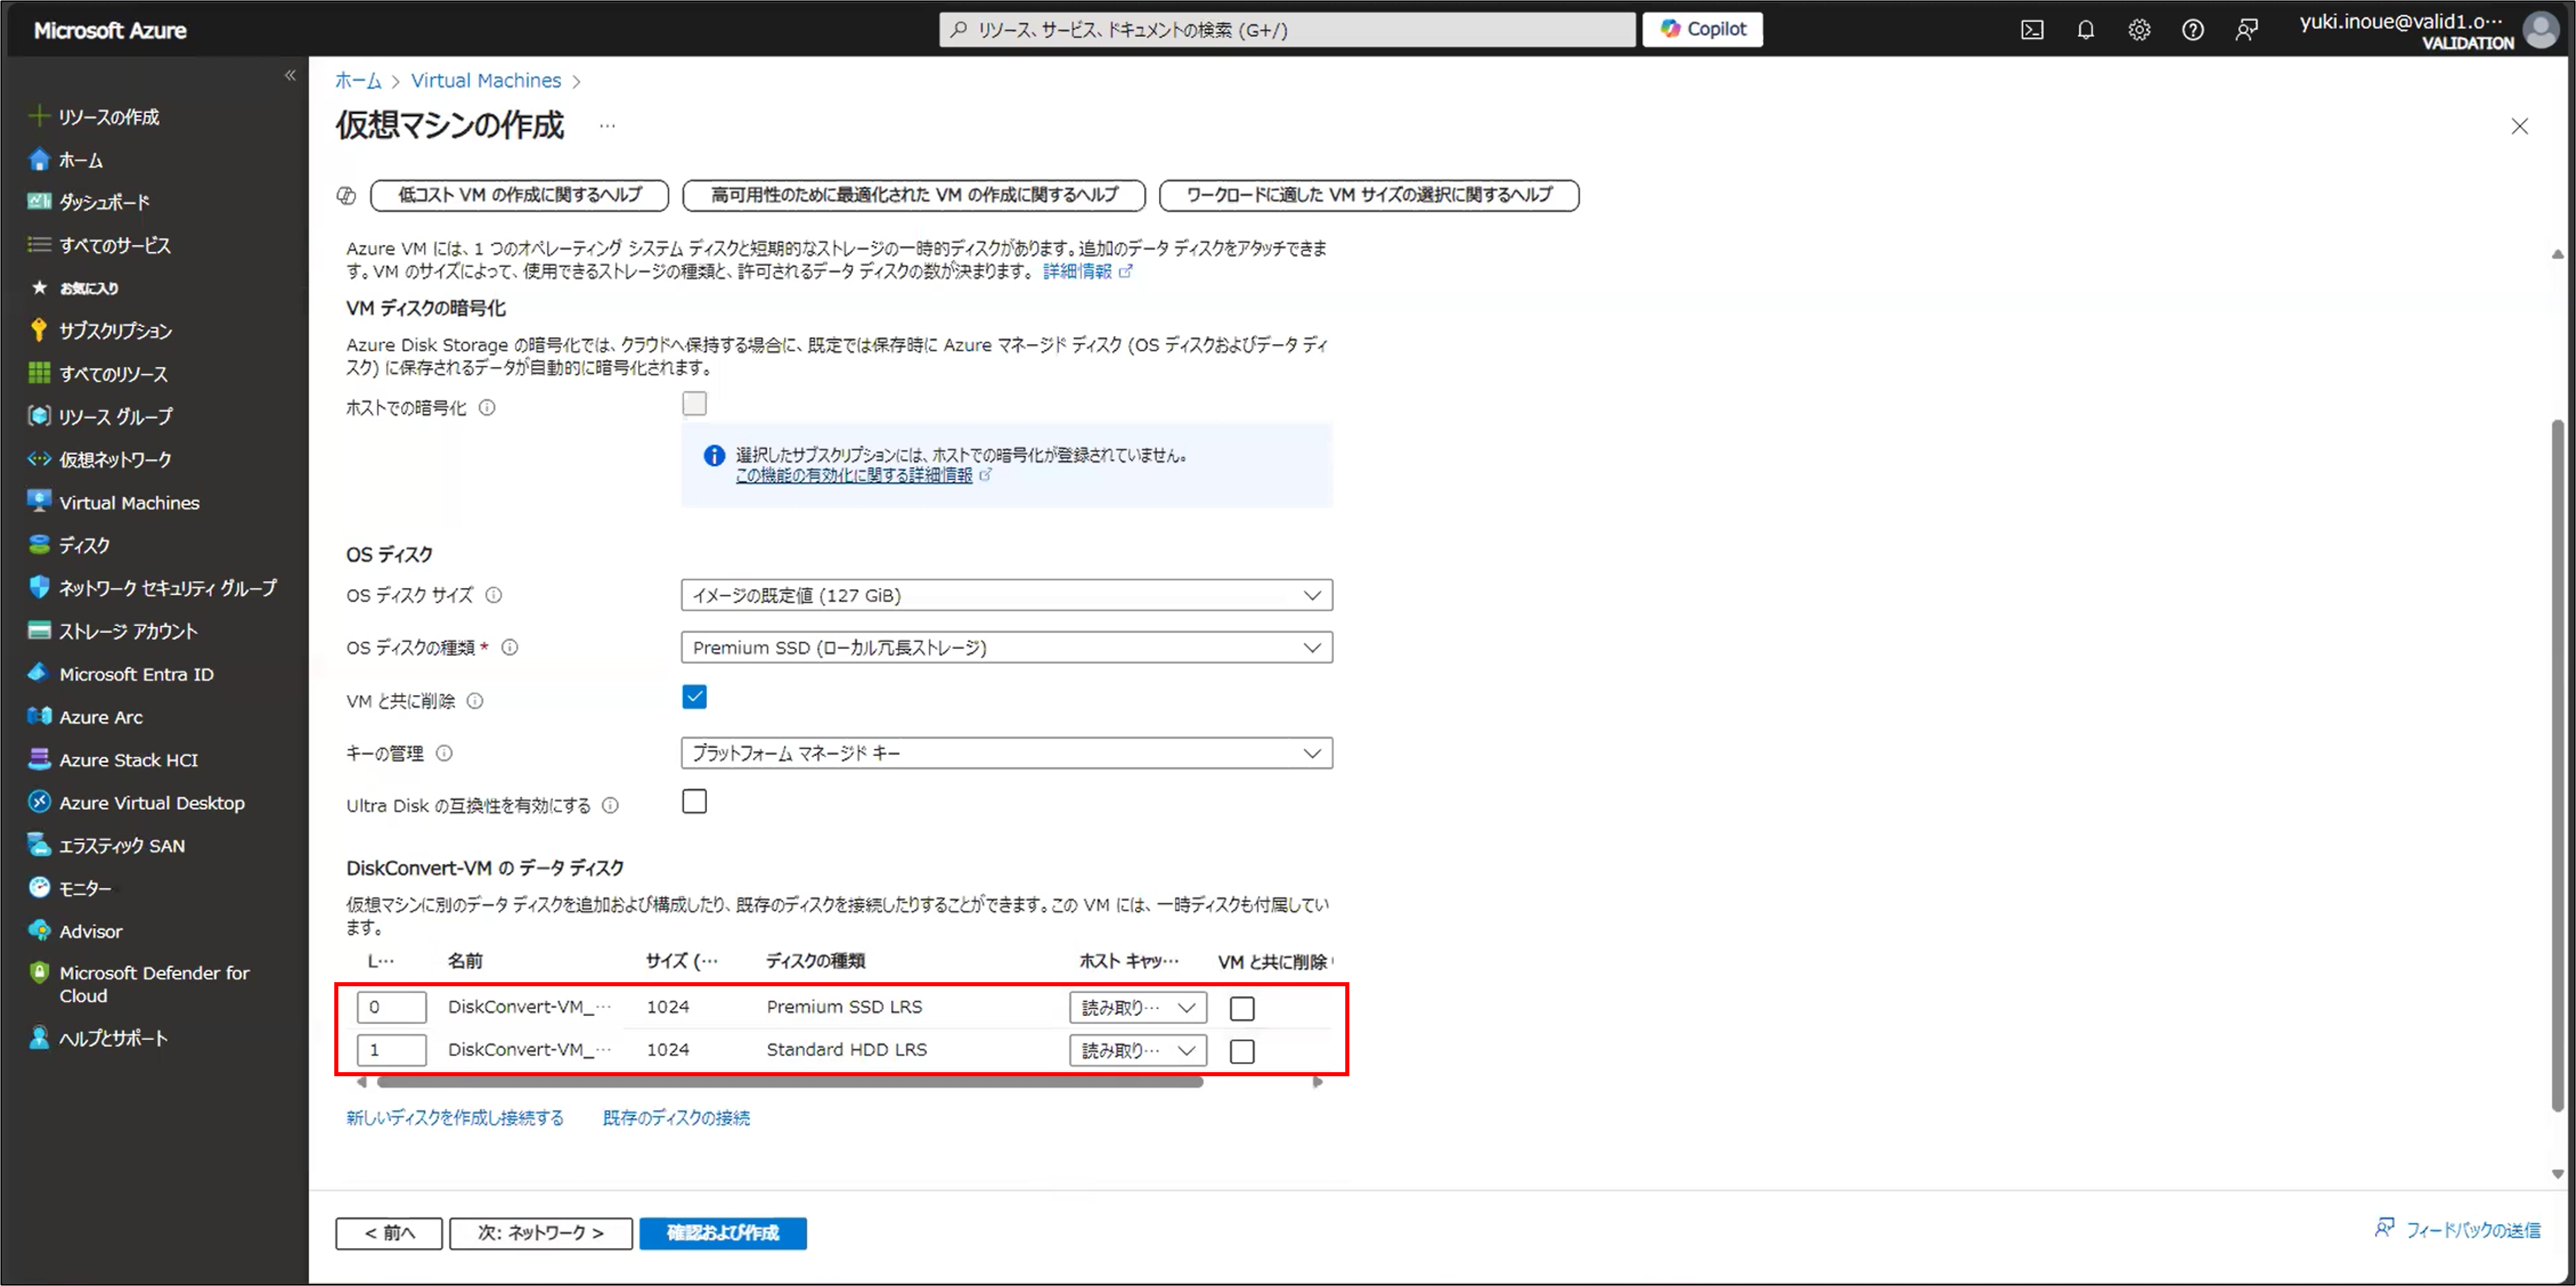Open OS ディスク サイズ dropdown
This screenshot has width=2576, height=1286.
pyautogui.click(x=1006, y=595)
